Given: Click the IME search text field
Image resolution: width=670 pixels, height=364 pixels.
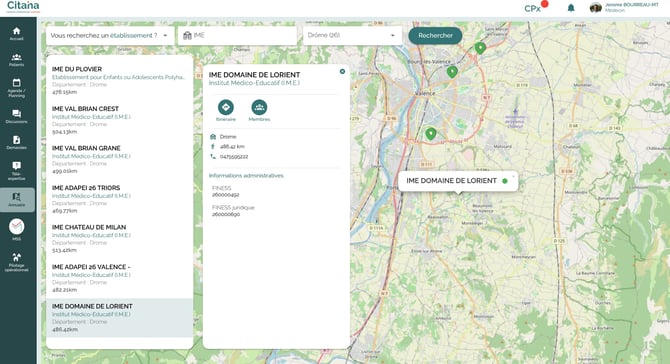Looking at the screenshot, I should pyautogui.click(x=238, y=35).
